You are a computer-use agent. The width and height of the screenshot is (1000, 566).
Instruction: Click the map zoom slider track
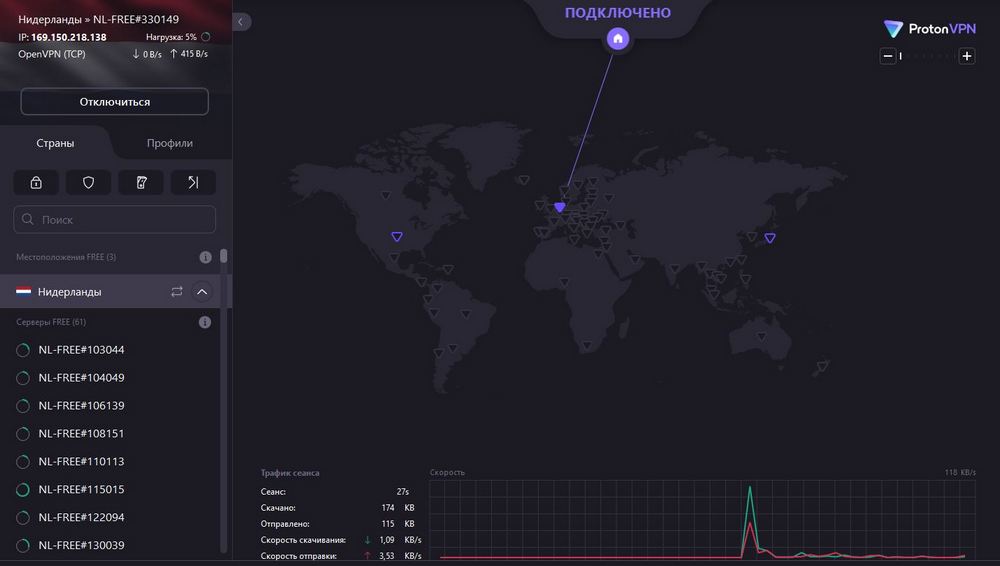tap(927, 56)
